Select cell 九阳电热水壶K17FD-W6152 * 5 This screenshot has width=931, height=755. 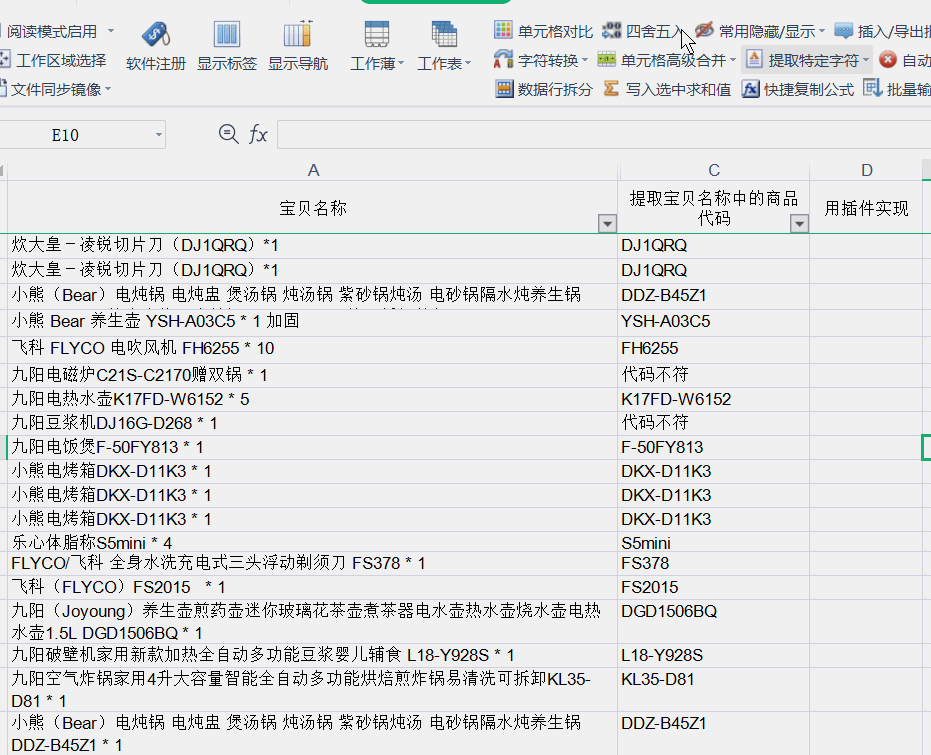(x=313, y=399)
